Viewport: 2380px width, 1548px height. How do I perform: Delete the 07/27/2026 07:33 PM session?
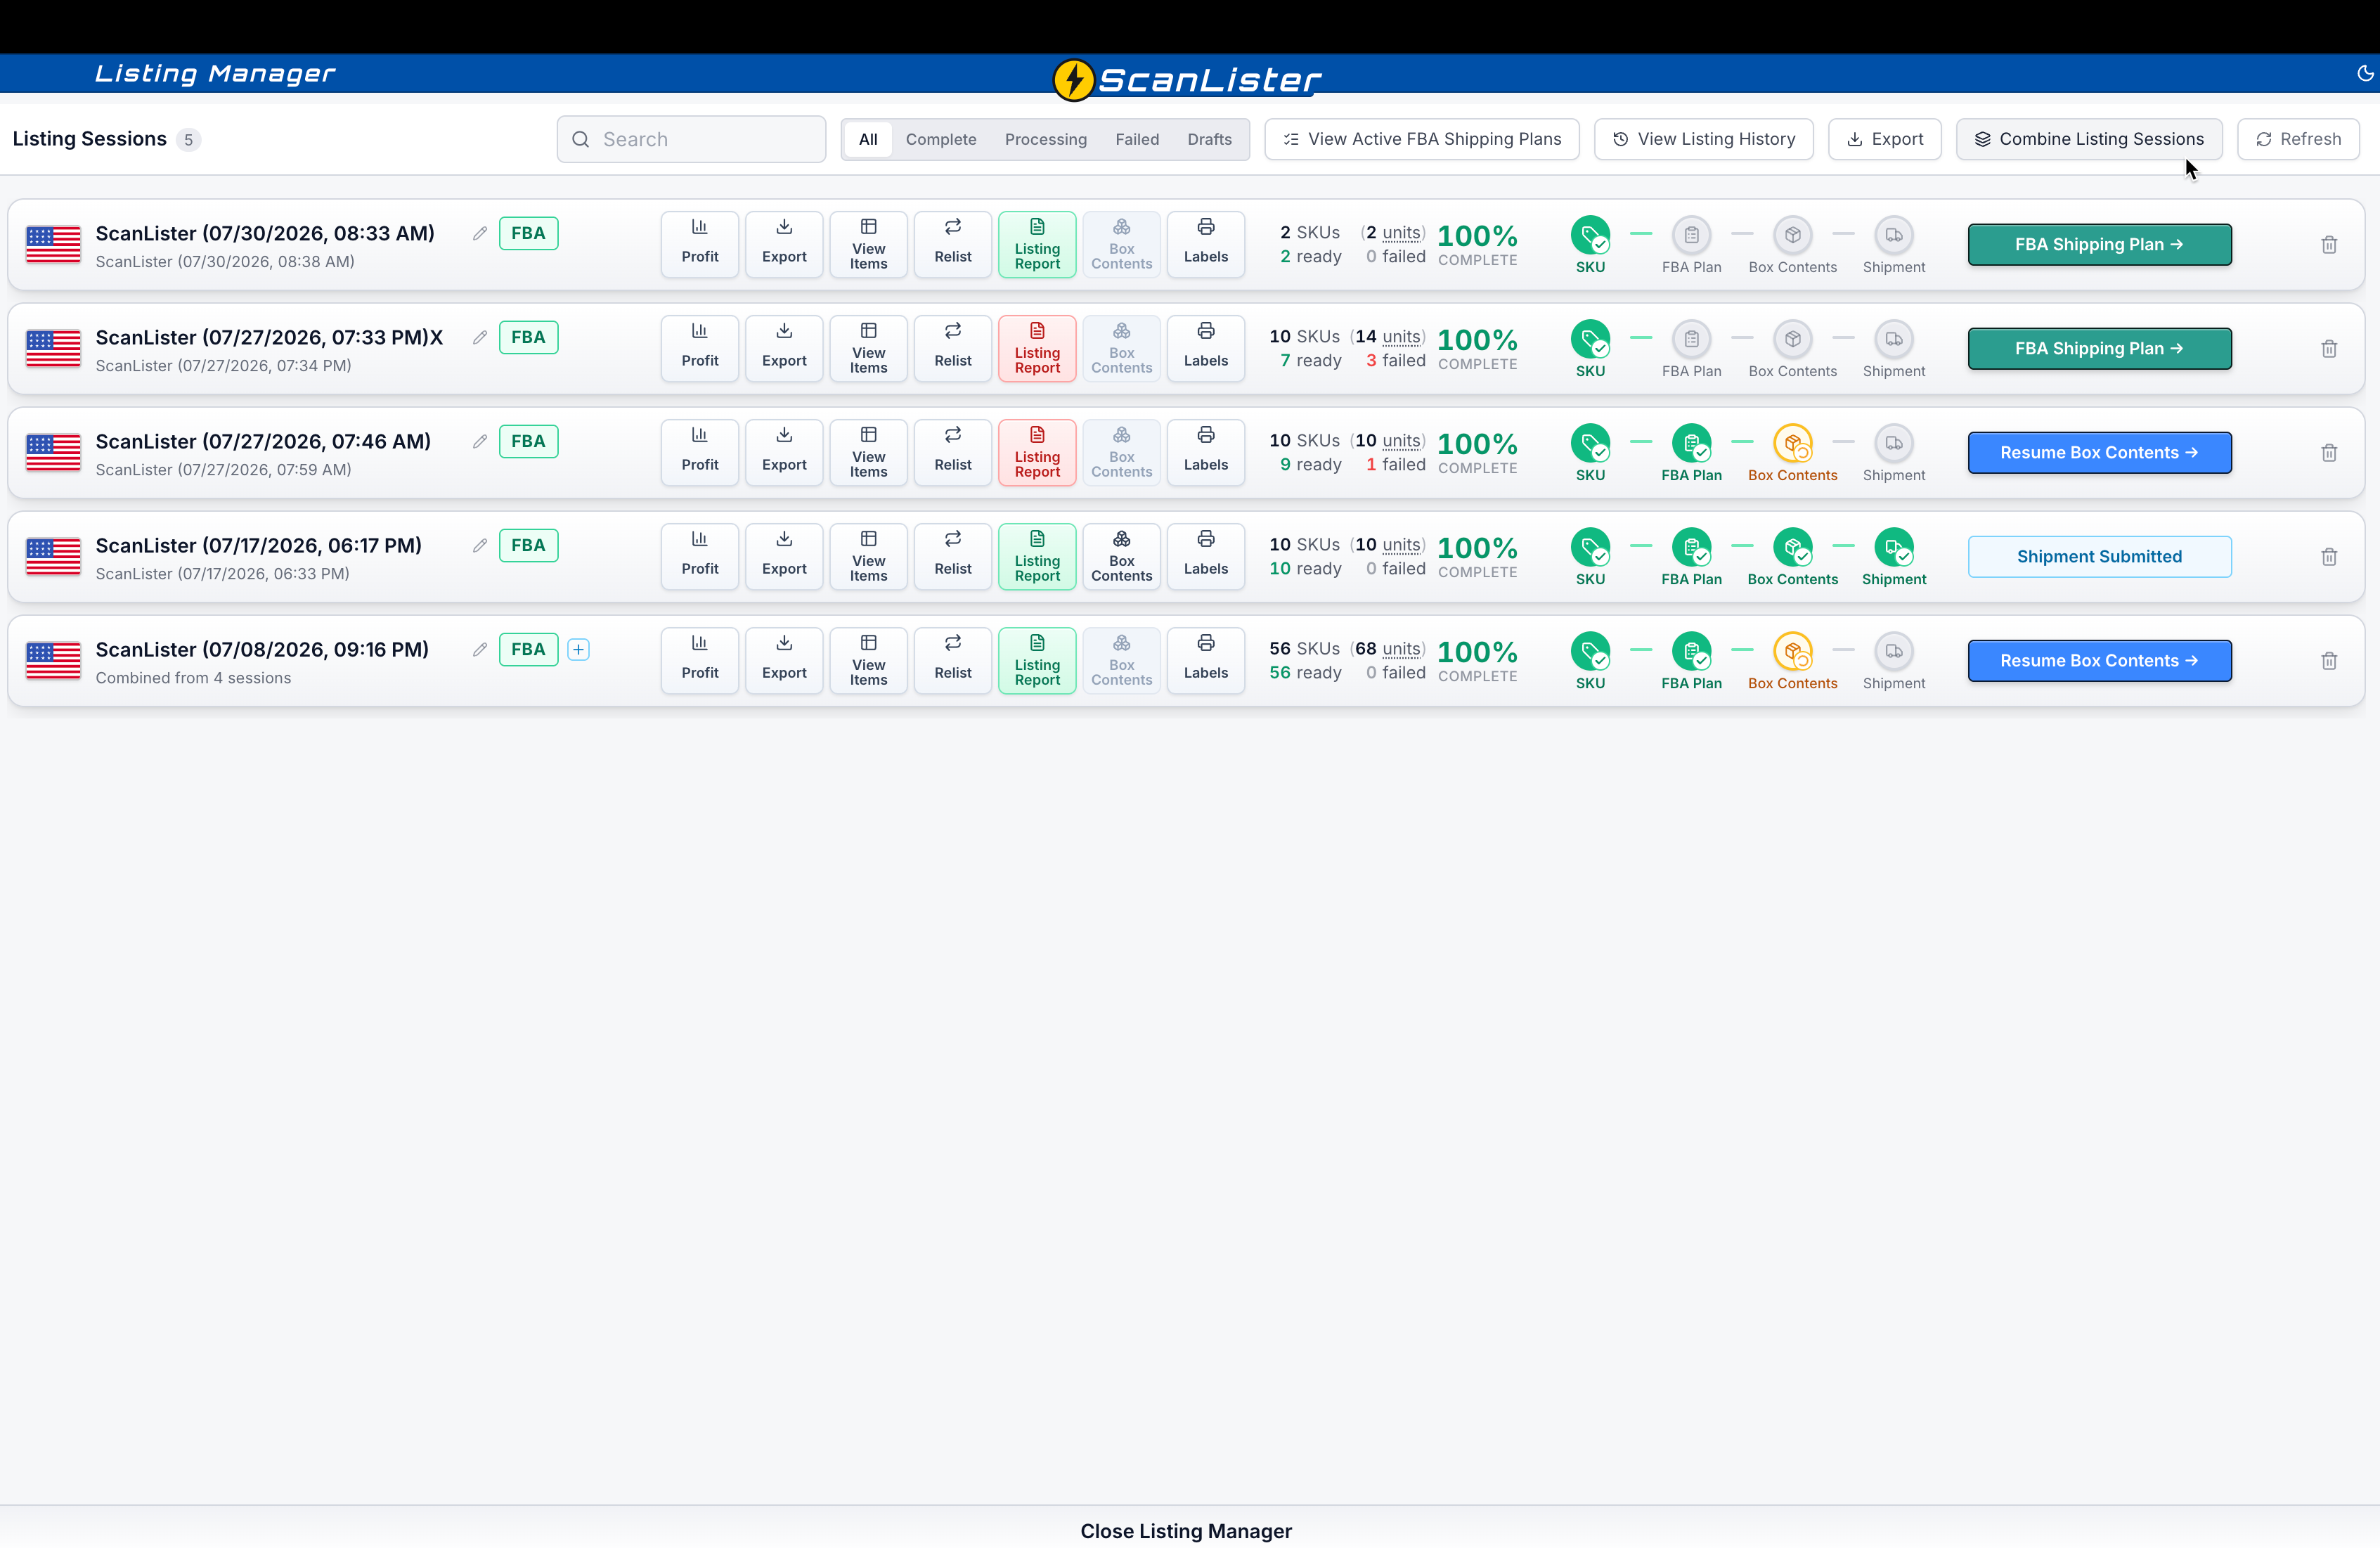(x=2329, y=349)
